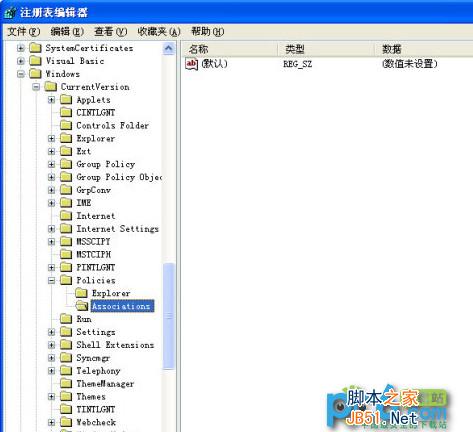The image size is (473, 432).
Task: Click the MSSCIPY folder icon
Action: 66,241
